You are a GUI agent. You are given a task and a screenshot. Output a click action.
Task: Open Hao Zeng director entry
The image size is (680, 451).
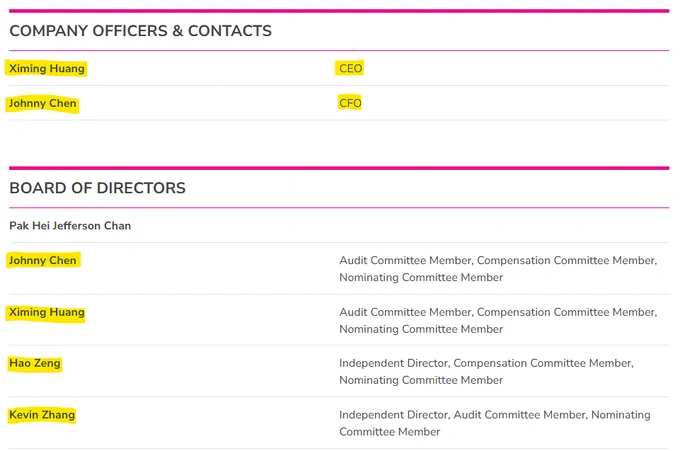click(x=35, y=363)
